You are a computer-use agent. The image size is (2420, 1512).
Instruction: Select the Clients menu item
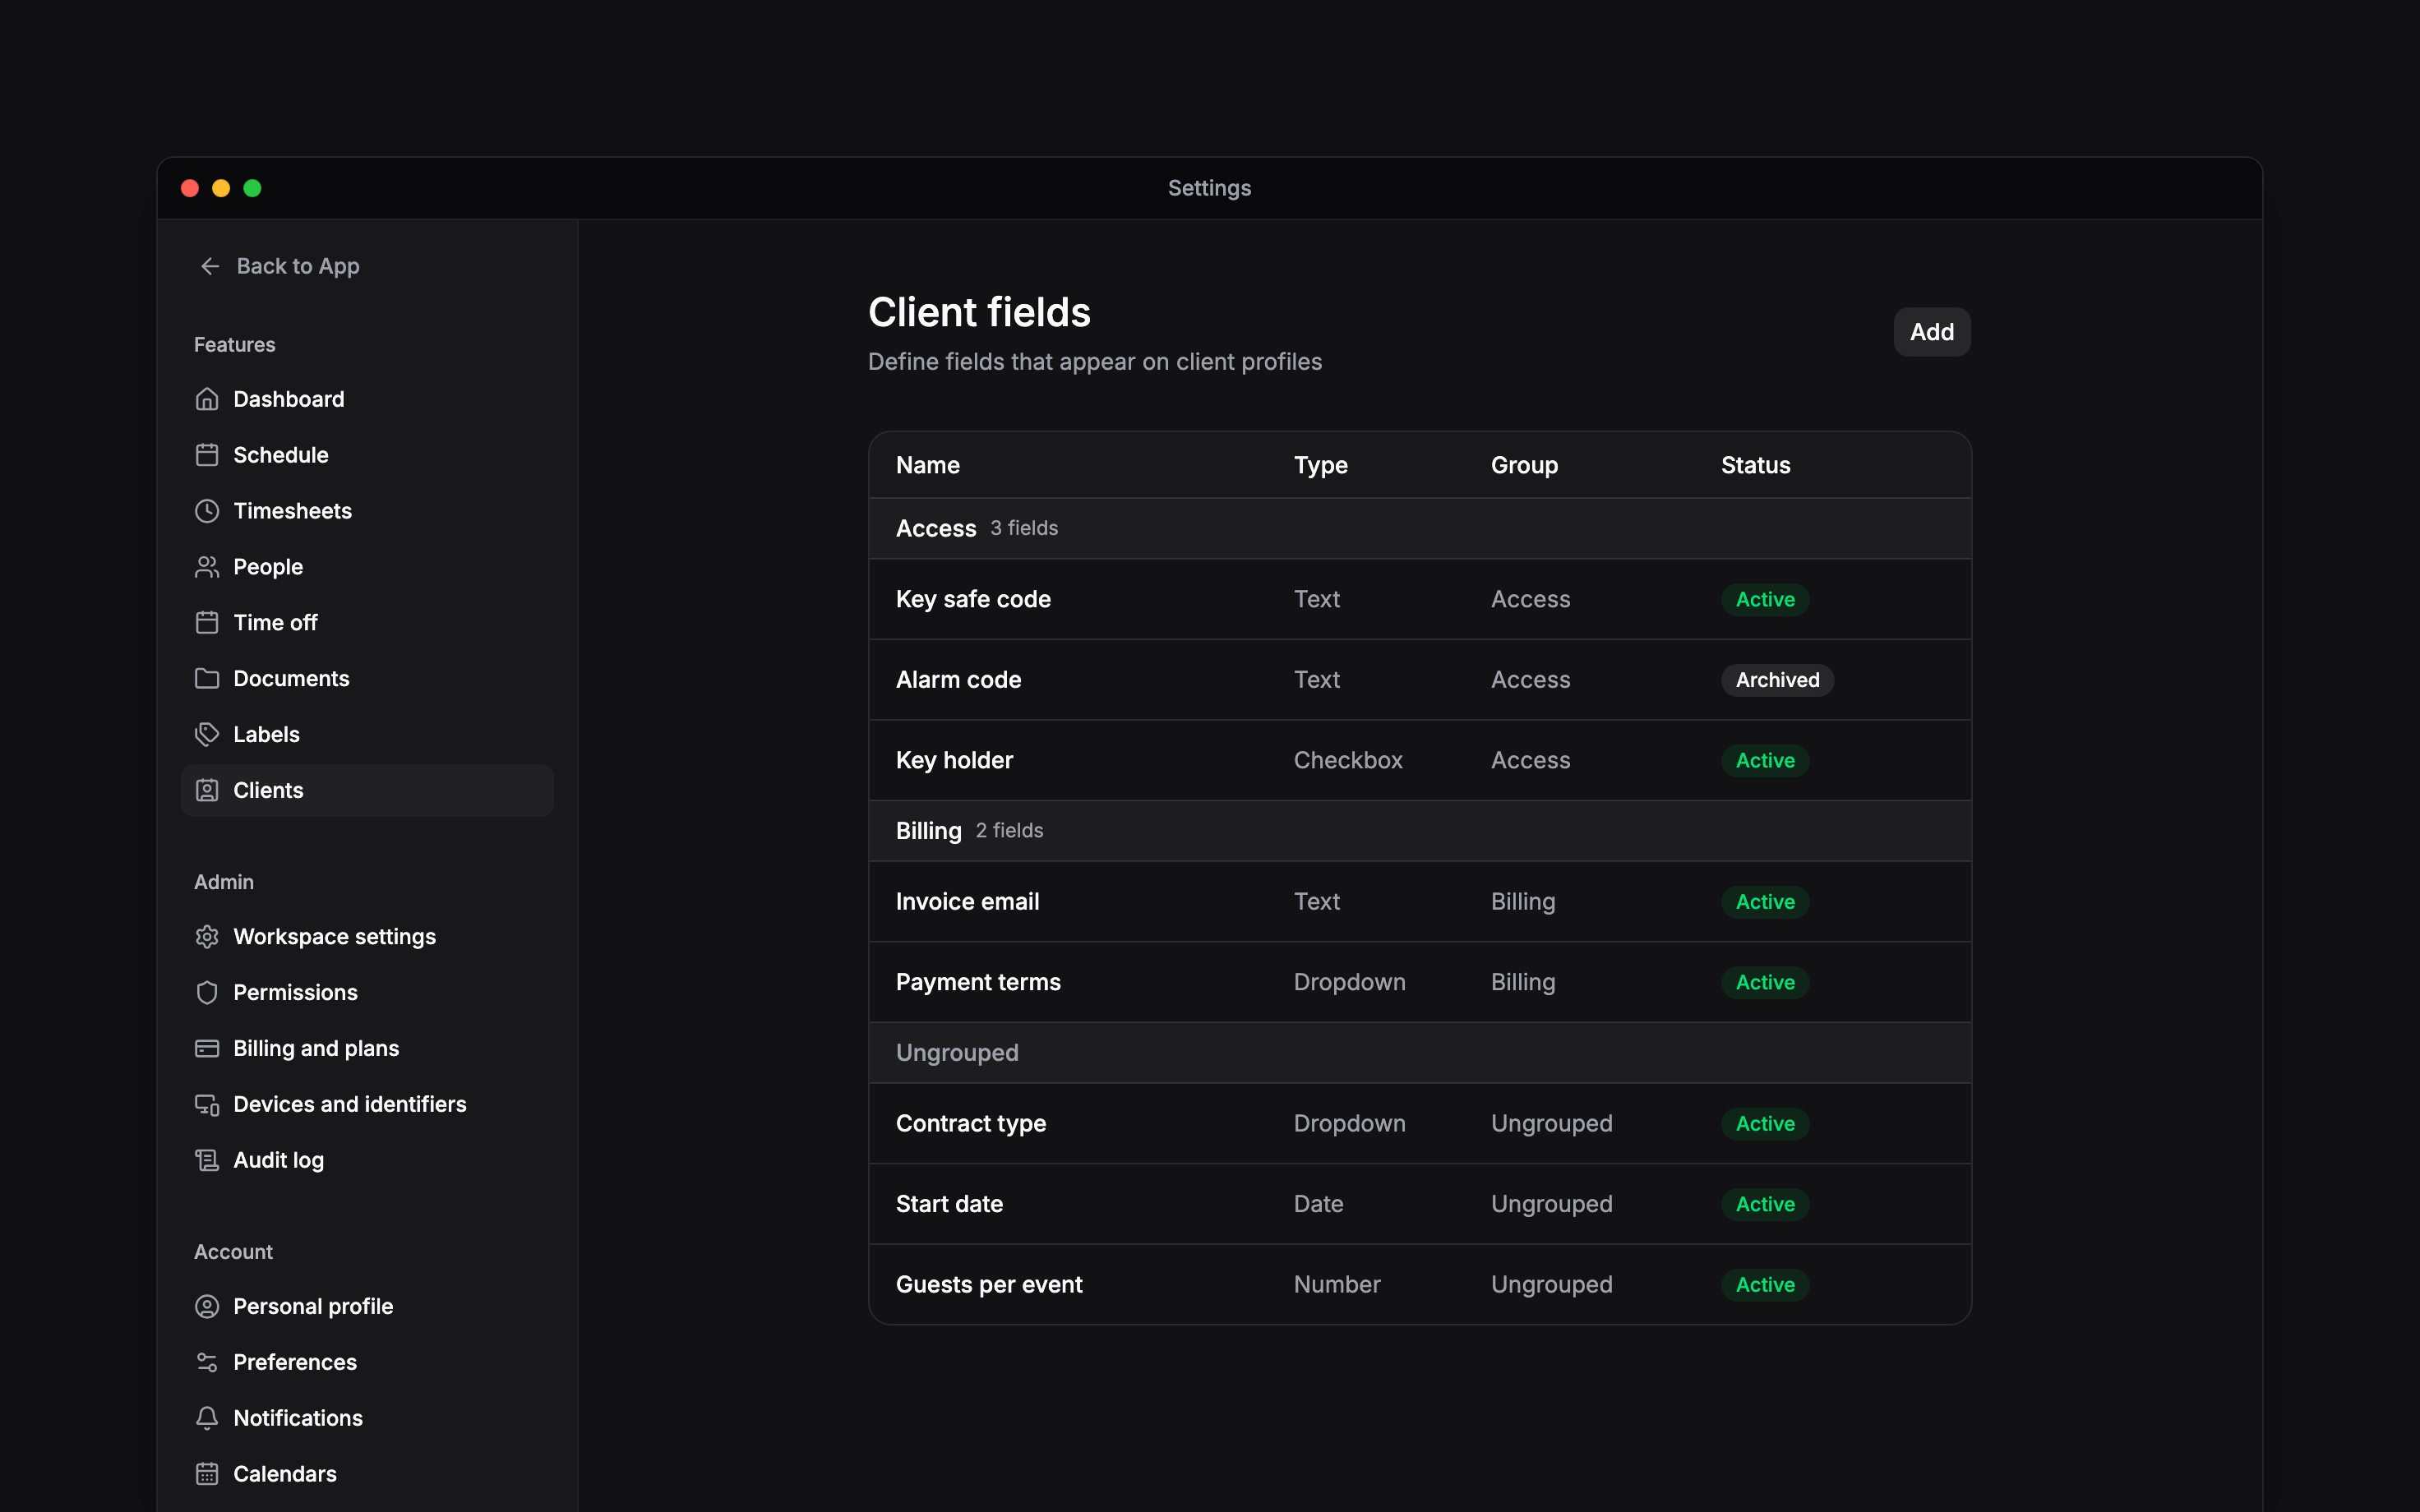367,791
